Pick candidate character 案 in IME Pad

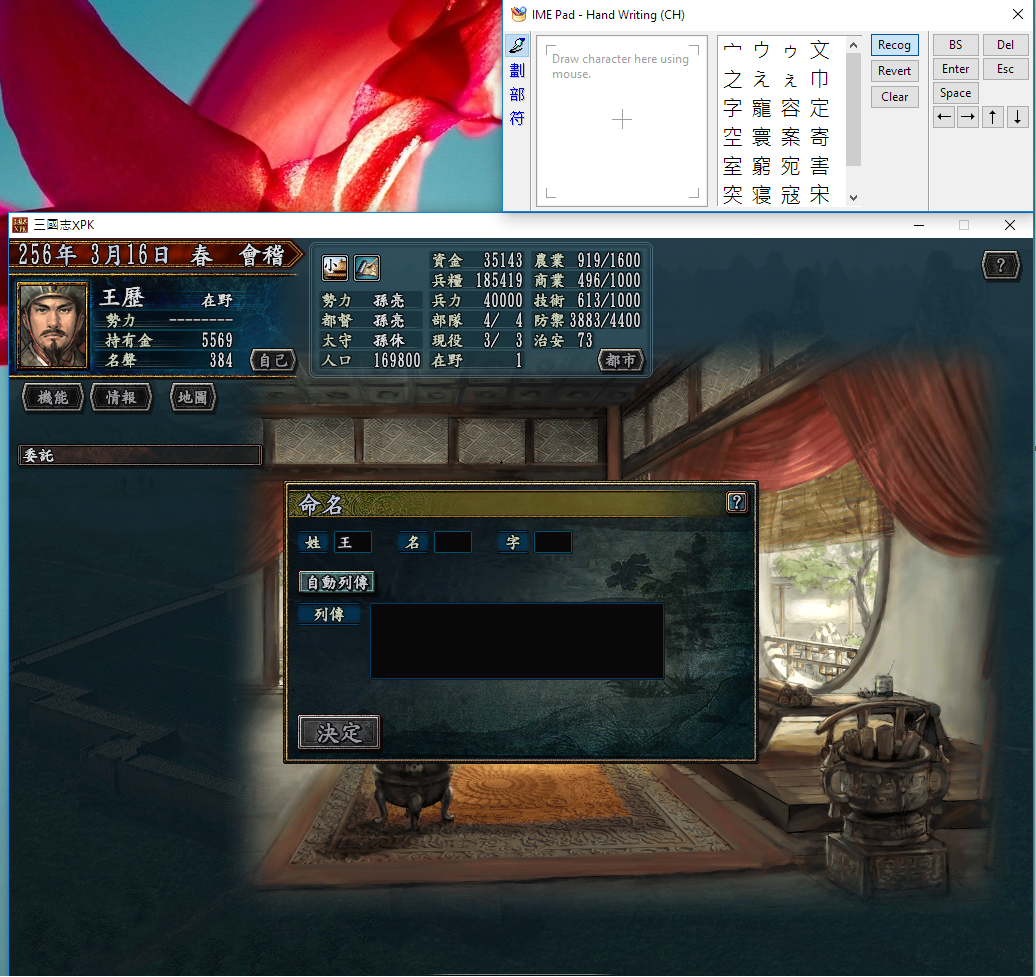click(790, 137)
